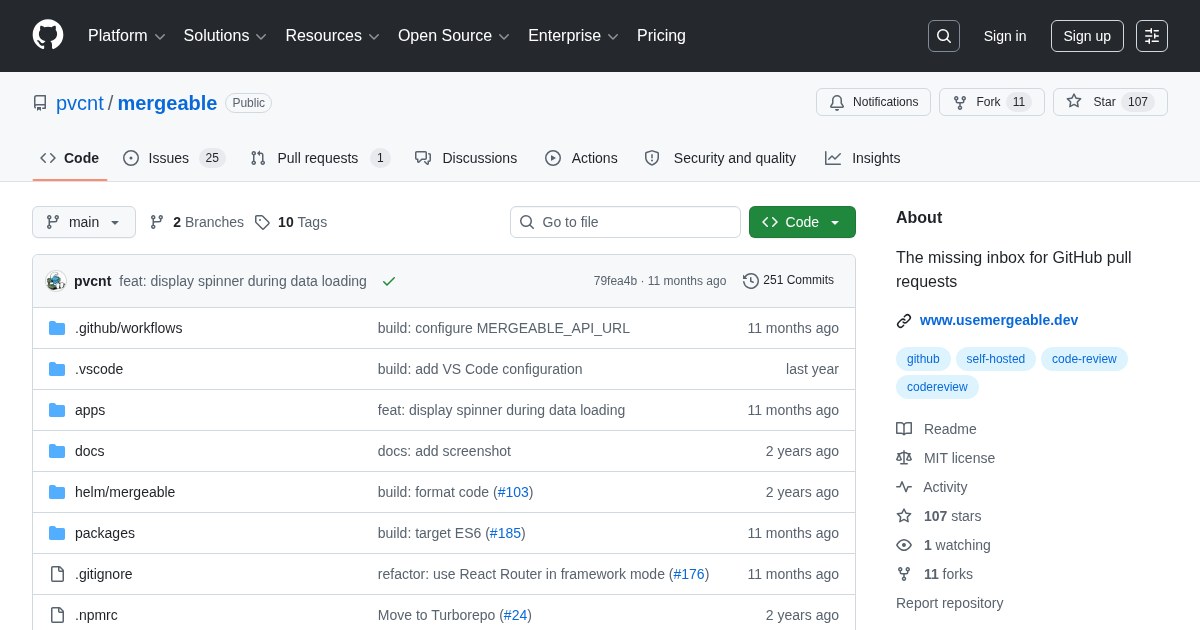The image size is (1200, 630).
Task: Click the Readme book icon
Action: pos(904,429)
